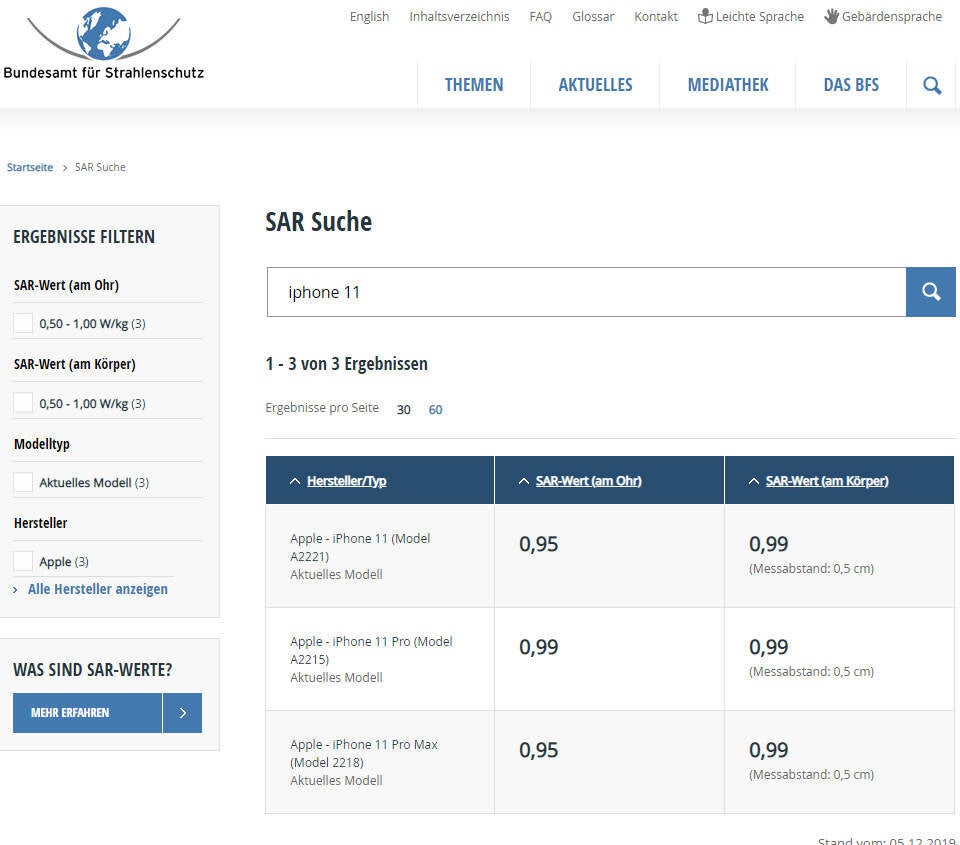Open the MEDIATHEK navigation menu
This screenshot has width=960, height=845.
point(728,85)
